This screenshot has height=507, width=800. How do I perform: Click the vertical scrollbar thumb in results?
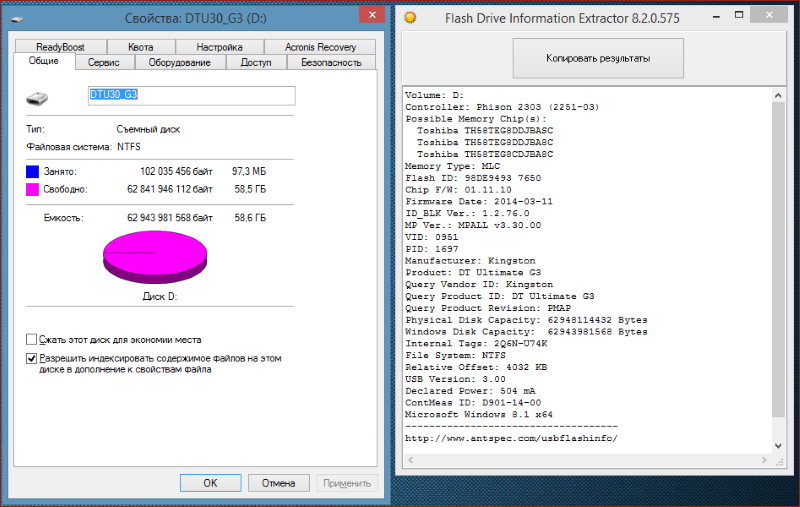point(778,259)
